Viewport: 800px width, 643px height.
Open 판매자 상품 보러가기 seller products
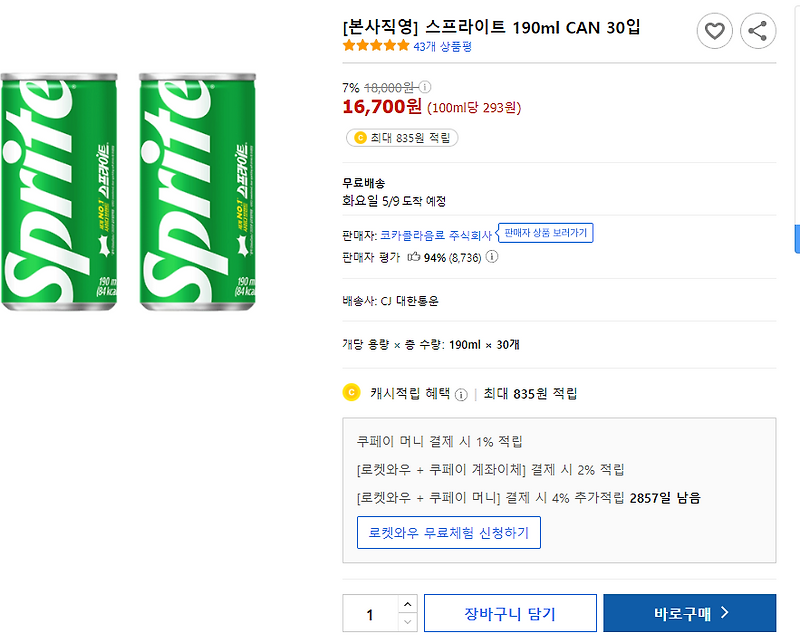pos(546,231)
